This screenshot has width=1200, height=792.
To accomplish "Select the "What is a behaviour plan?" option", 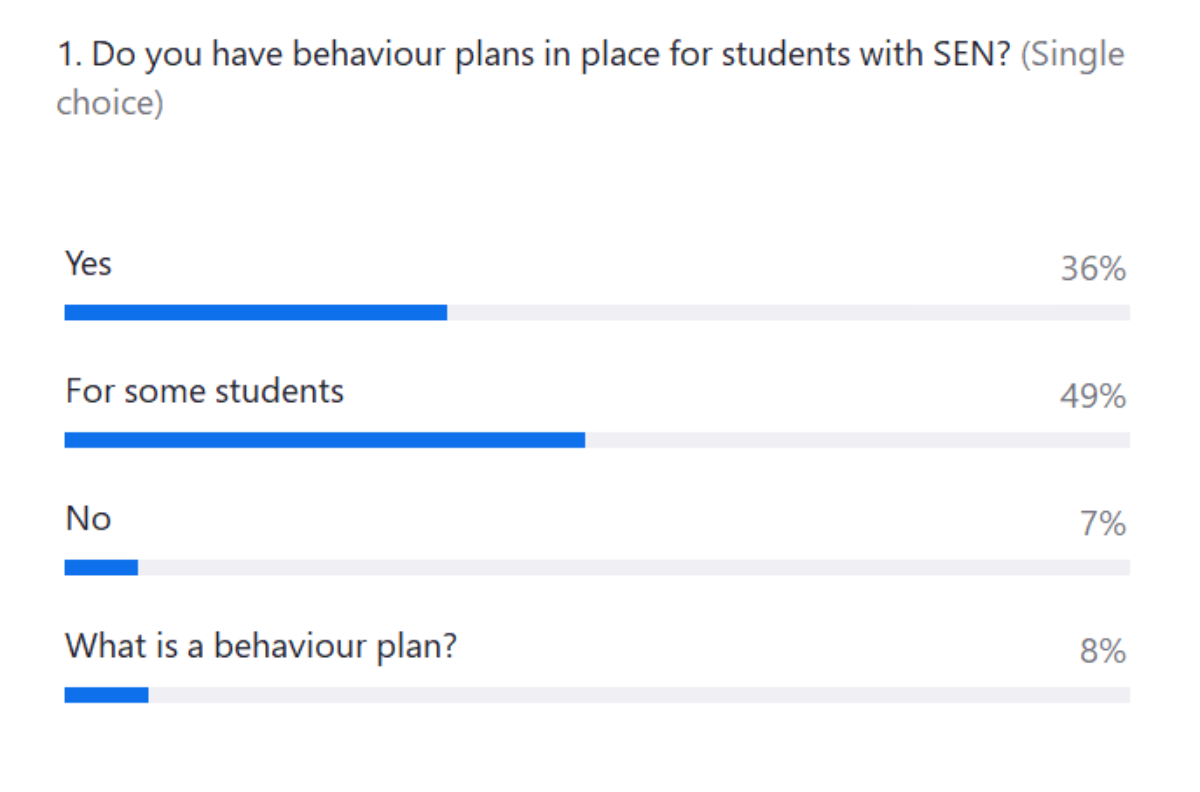I will (x=261, y=646).
